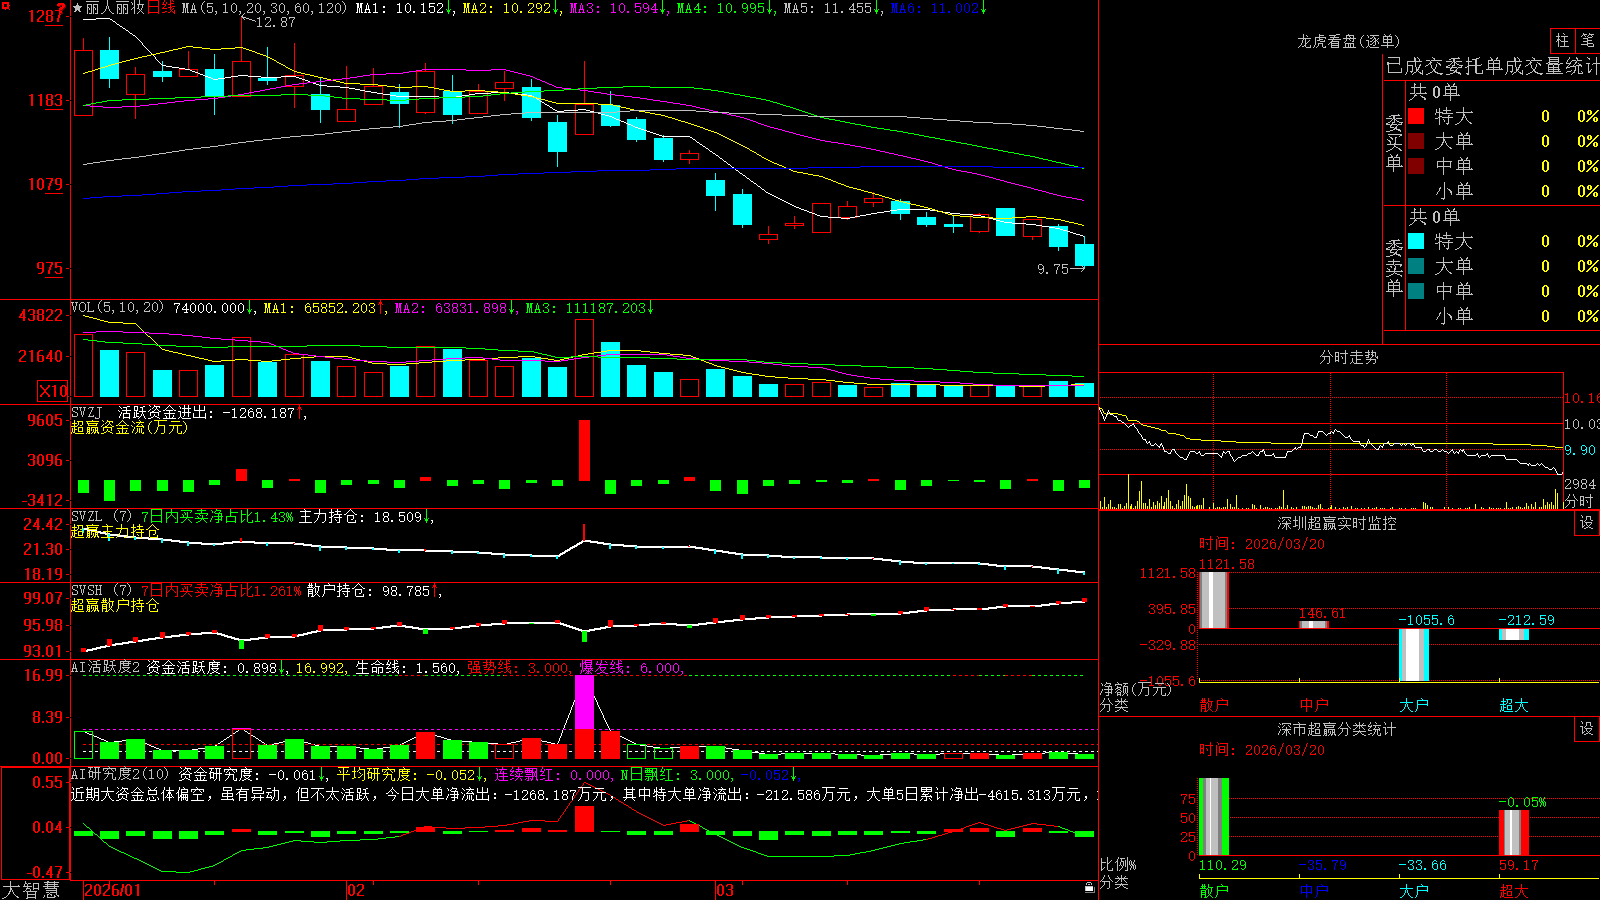Image resolution: width=1600 pixels, height=900 pixels.
Task: Click the X10 volume scale box
Action: pyautogui.click(x=53, y=391)
